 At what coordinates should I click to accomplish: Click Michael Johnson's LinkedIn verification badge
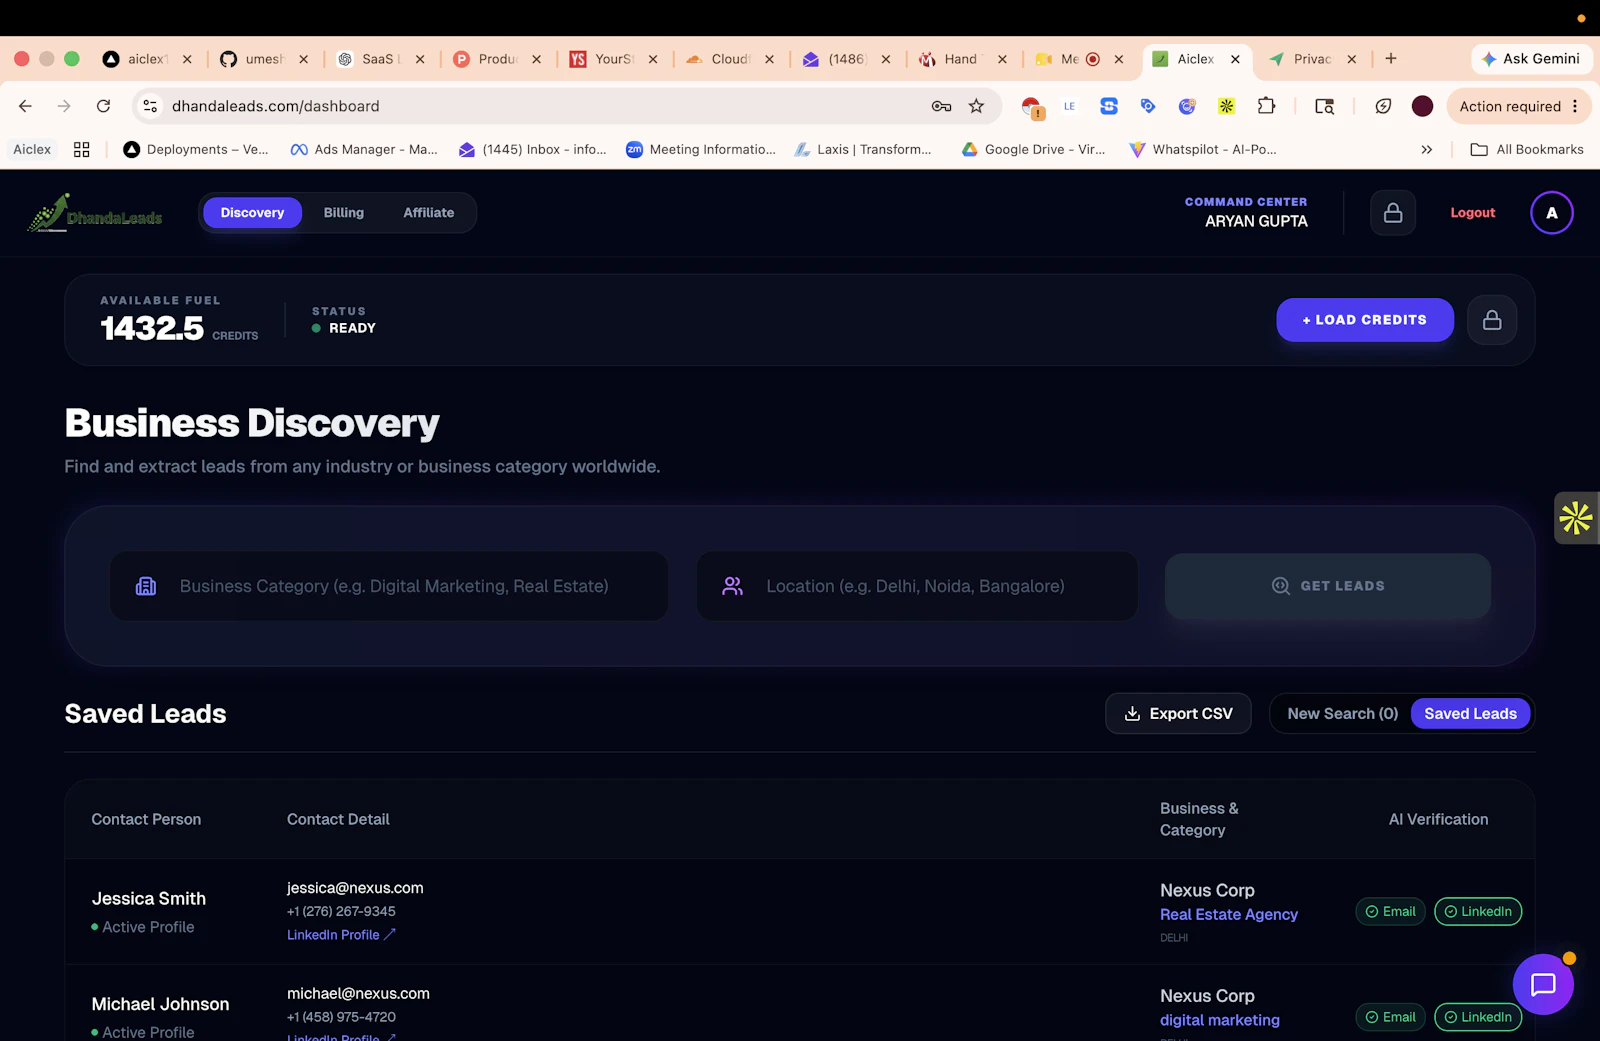1478,1017
